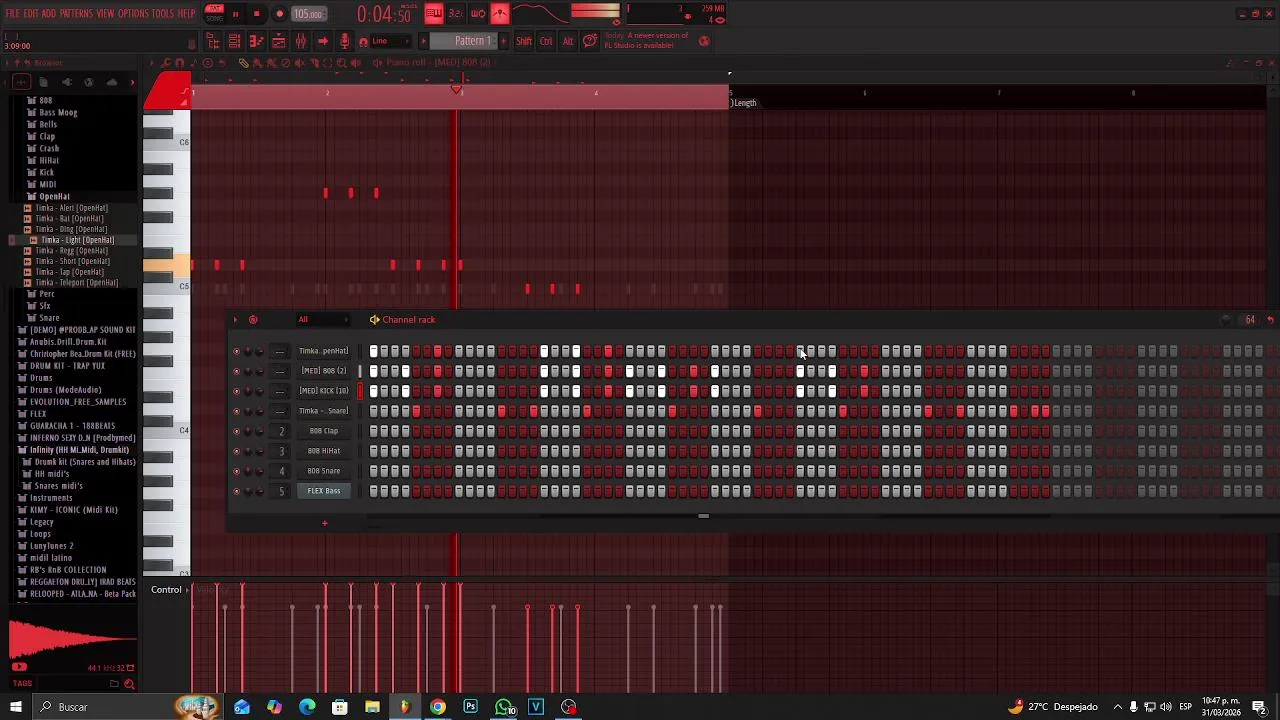Click the snap magnet headphone icon

(x=363, y=42)
